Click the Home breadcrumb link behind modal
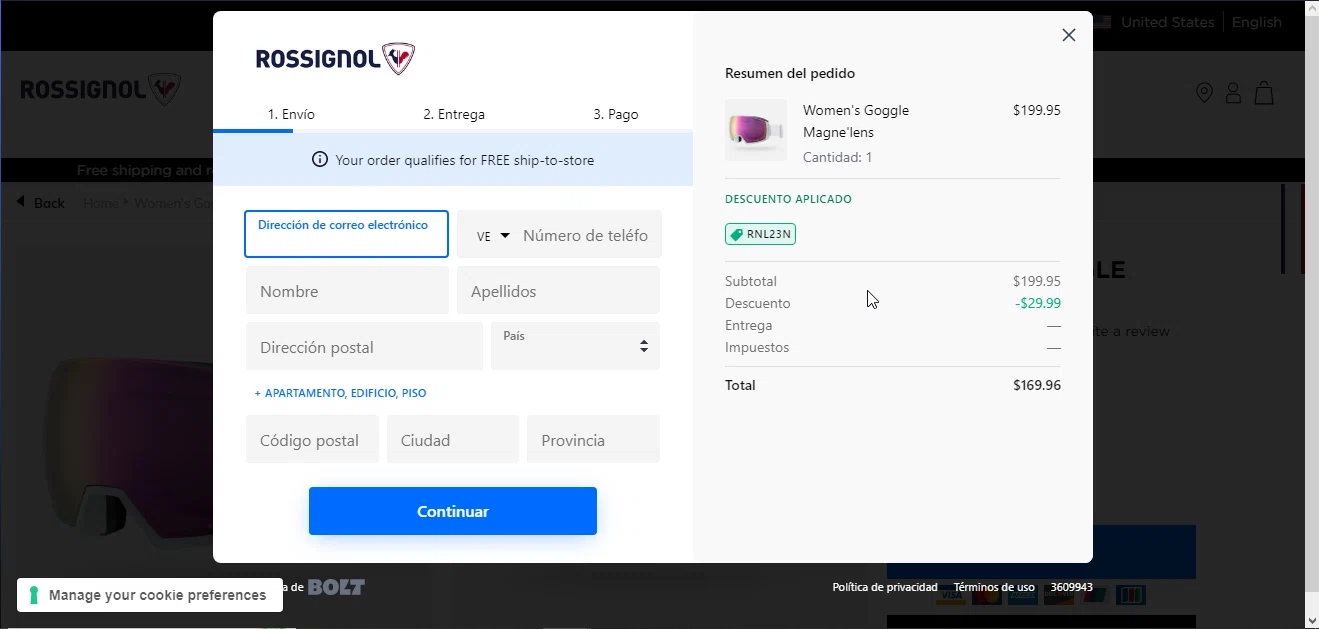Viewport: 1319px width, 629px height. (101, 203)
